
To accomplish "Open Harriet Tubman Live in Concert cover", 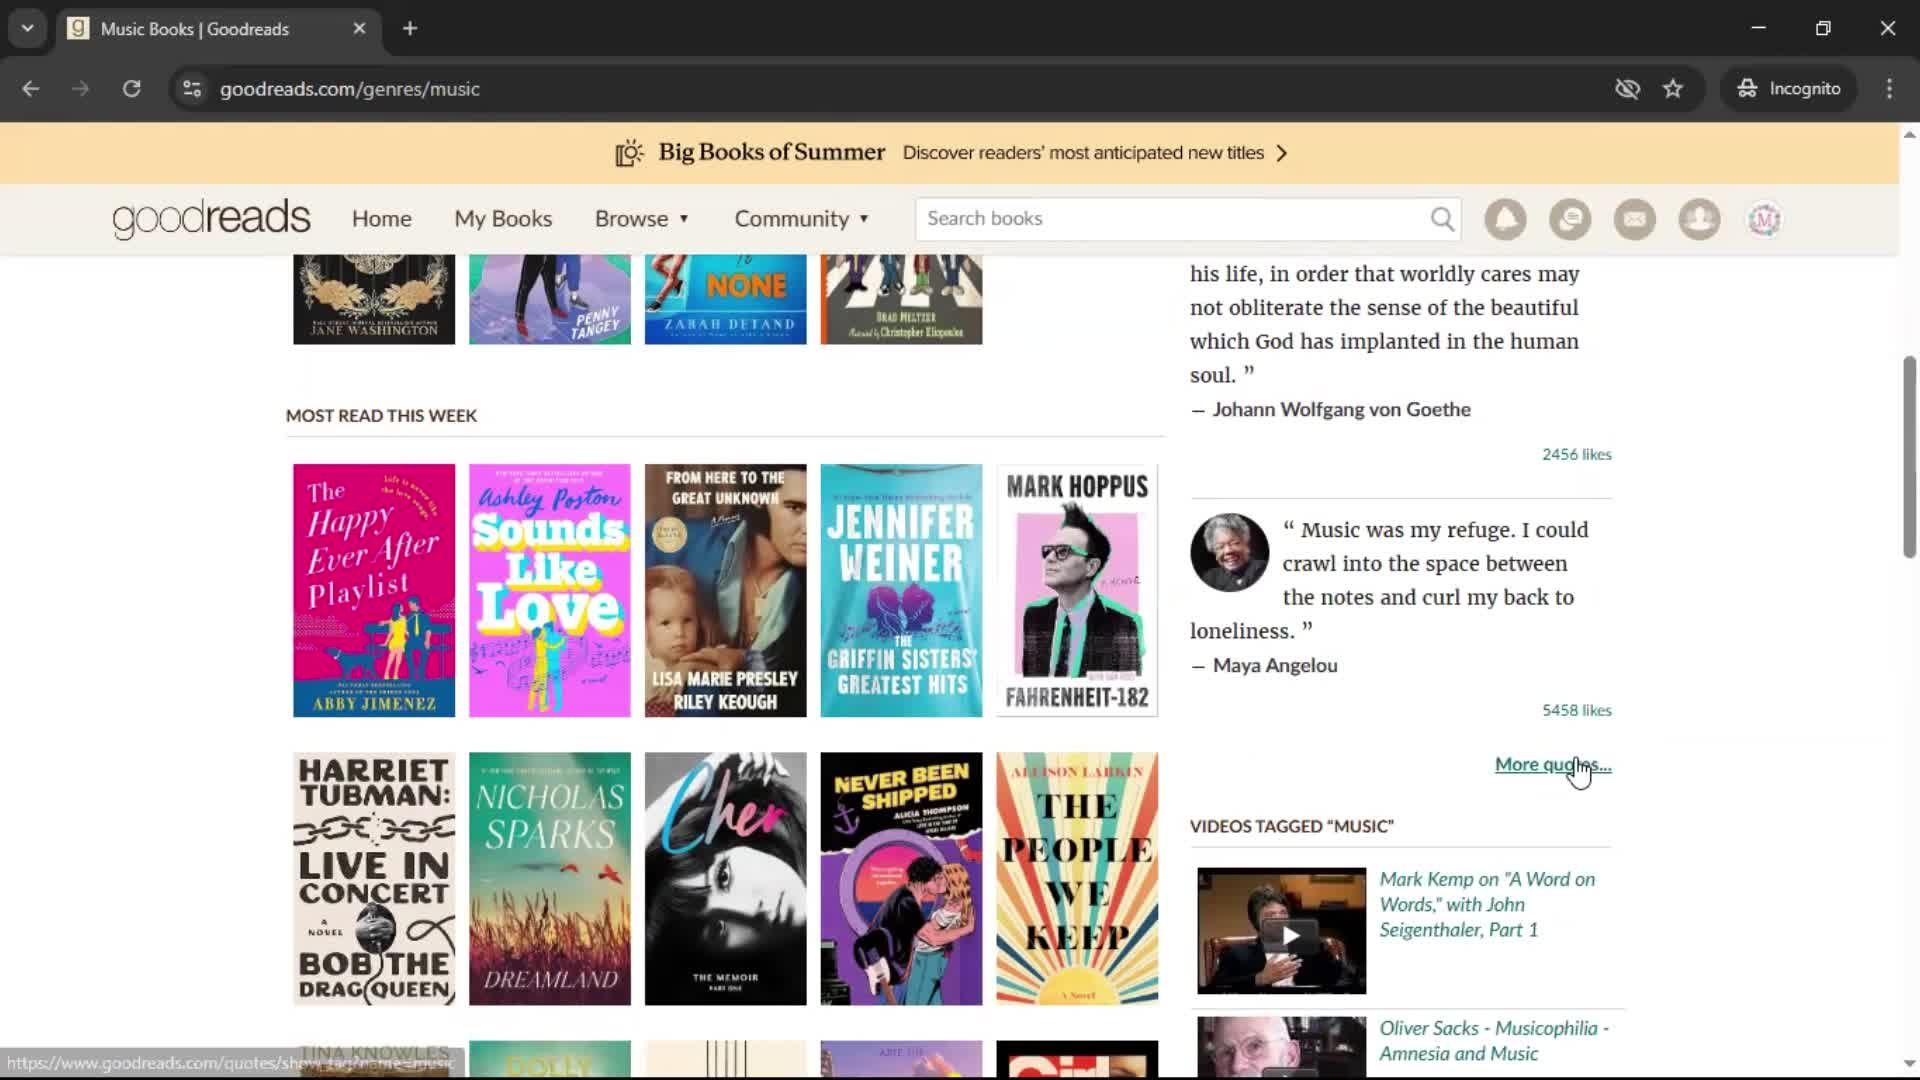I will tap(374, 879).
